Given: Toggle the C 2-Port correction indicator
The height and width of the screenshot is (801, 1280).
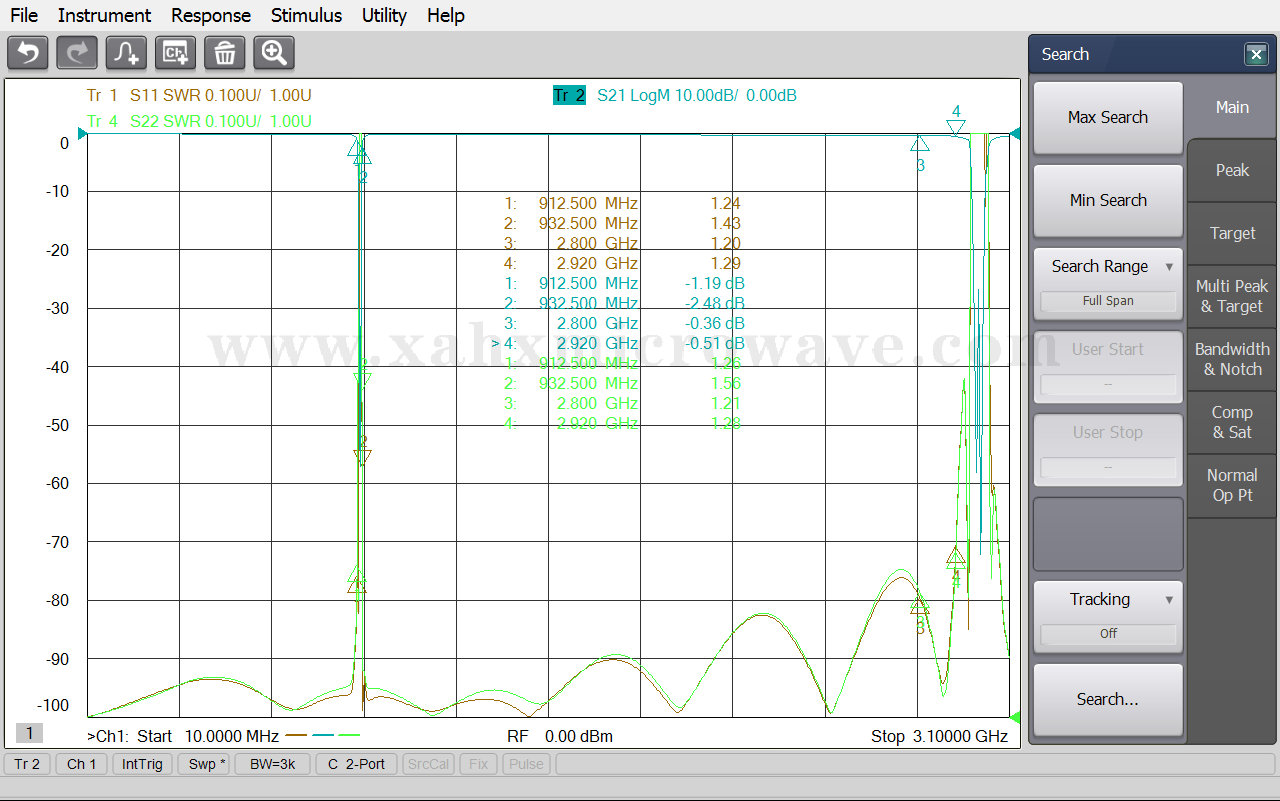Looking at the screenshot, I should coord(356,764).
